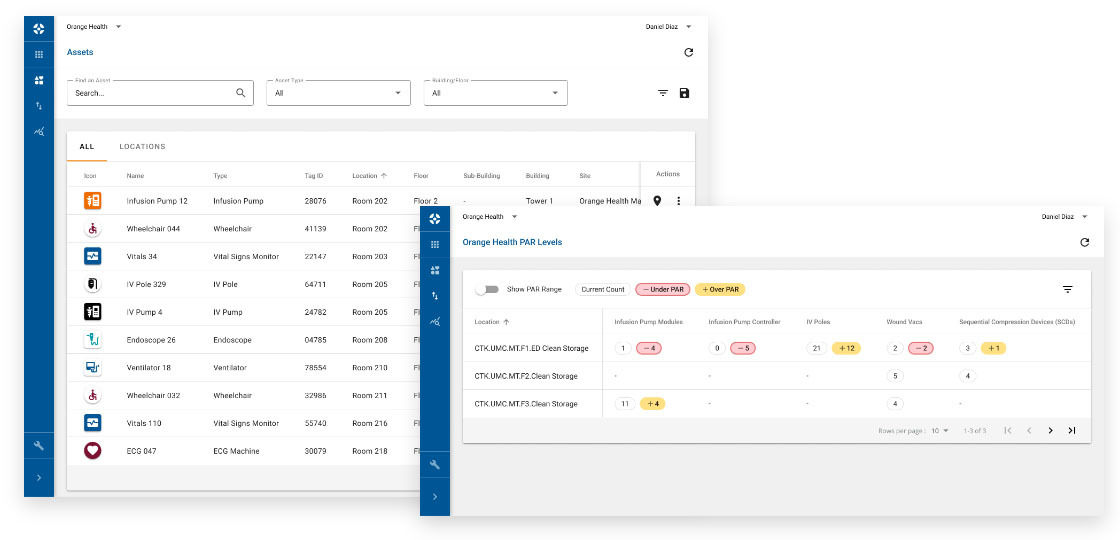Image resolution: width=1120 pixels, height=540 pixels.
Task: Click the Orange Health PAR Levels title
Action: (x=512, y=242)
